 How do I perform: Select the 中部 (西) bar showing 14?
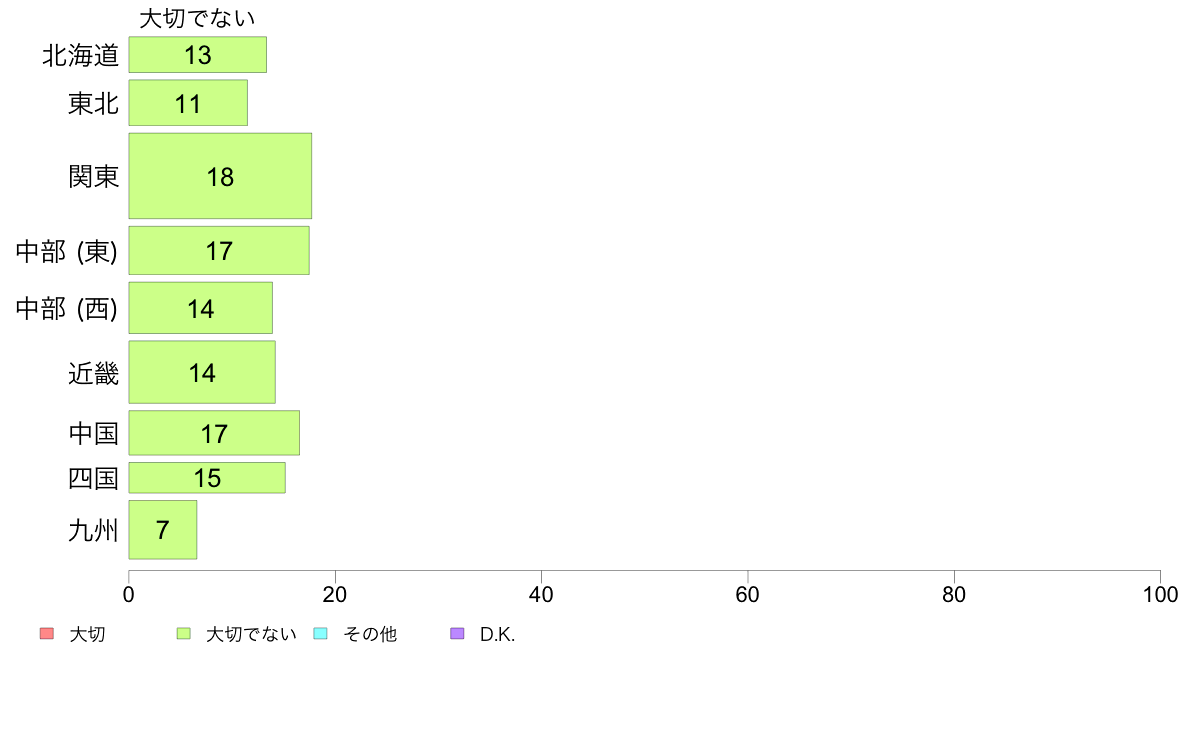tap(201, 308)
